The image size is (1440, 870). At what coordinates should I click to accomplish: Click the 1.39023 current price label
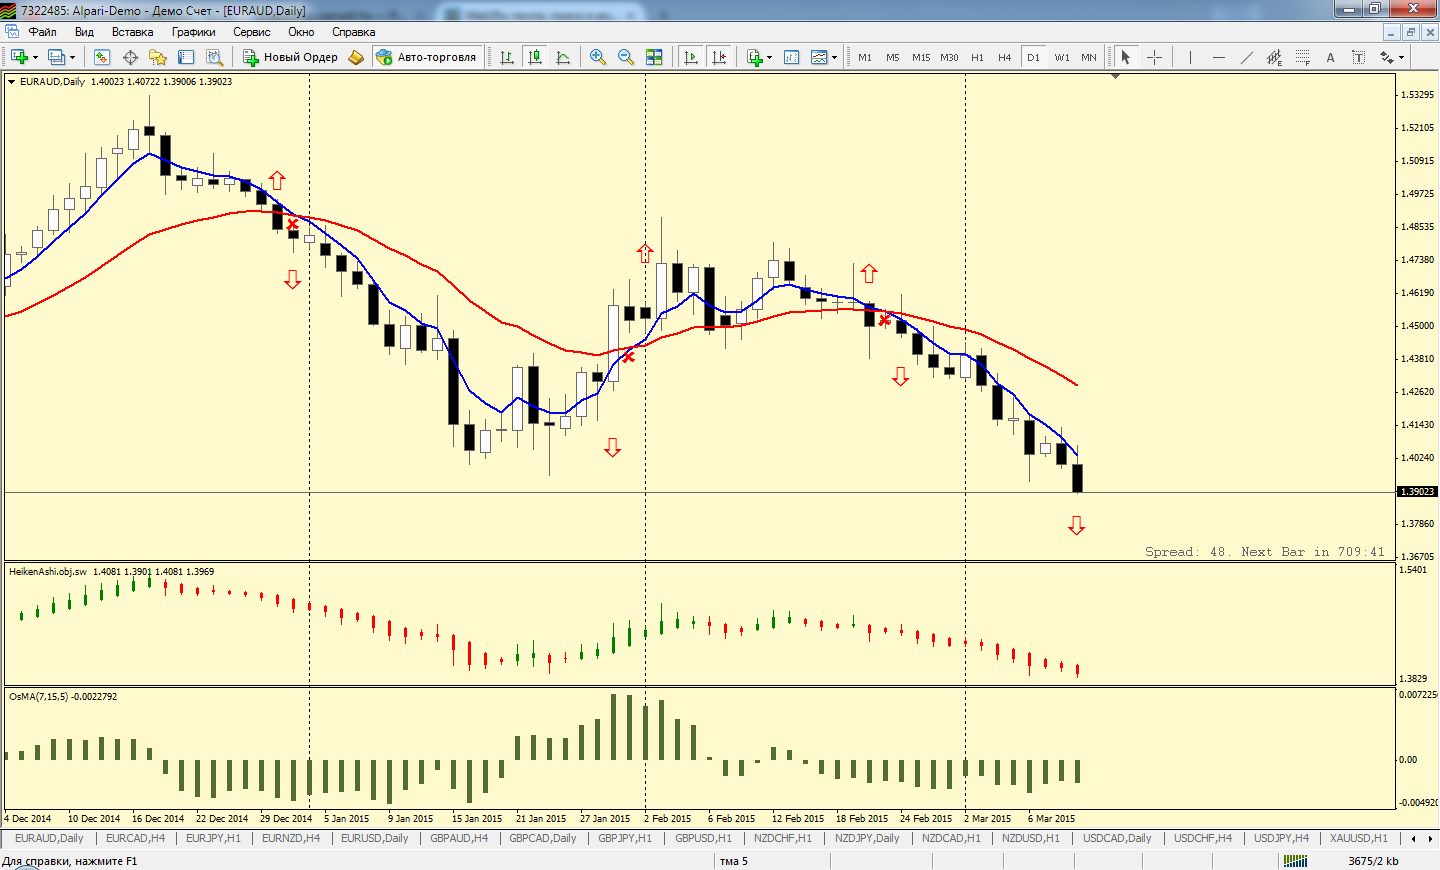click(1417, 492)
